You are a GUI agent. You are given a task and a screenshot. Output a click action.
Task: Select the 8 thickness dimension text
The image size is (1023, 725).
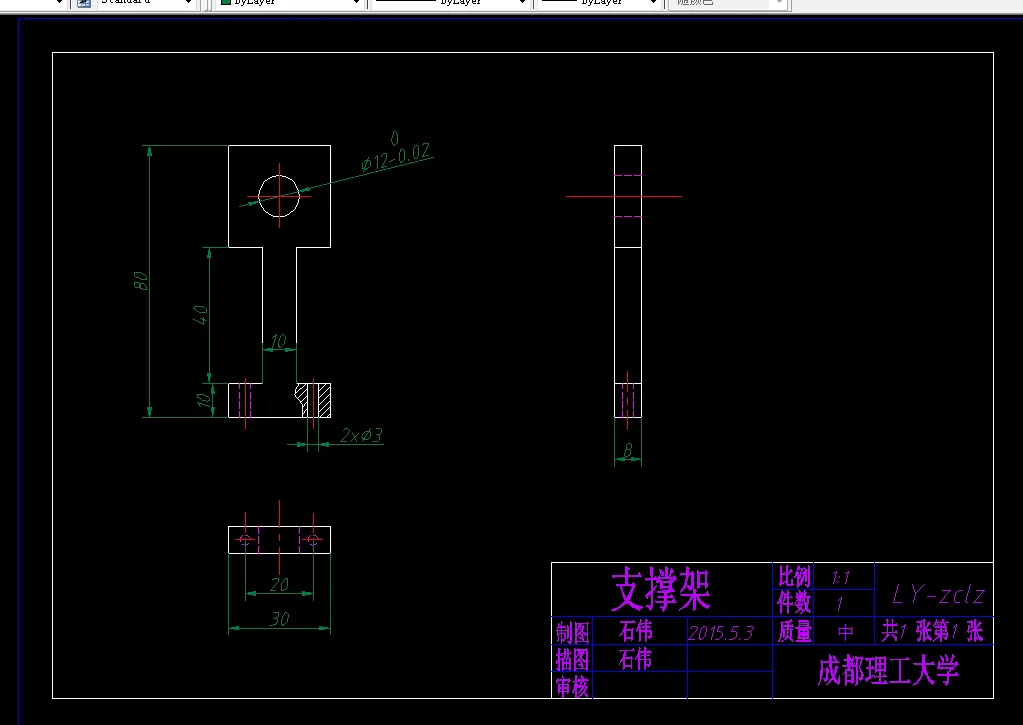point(628,450)
